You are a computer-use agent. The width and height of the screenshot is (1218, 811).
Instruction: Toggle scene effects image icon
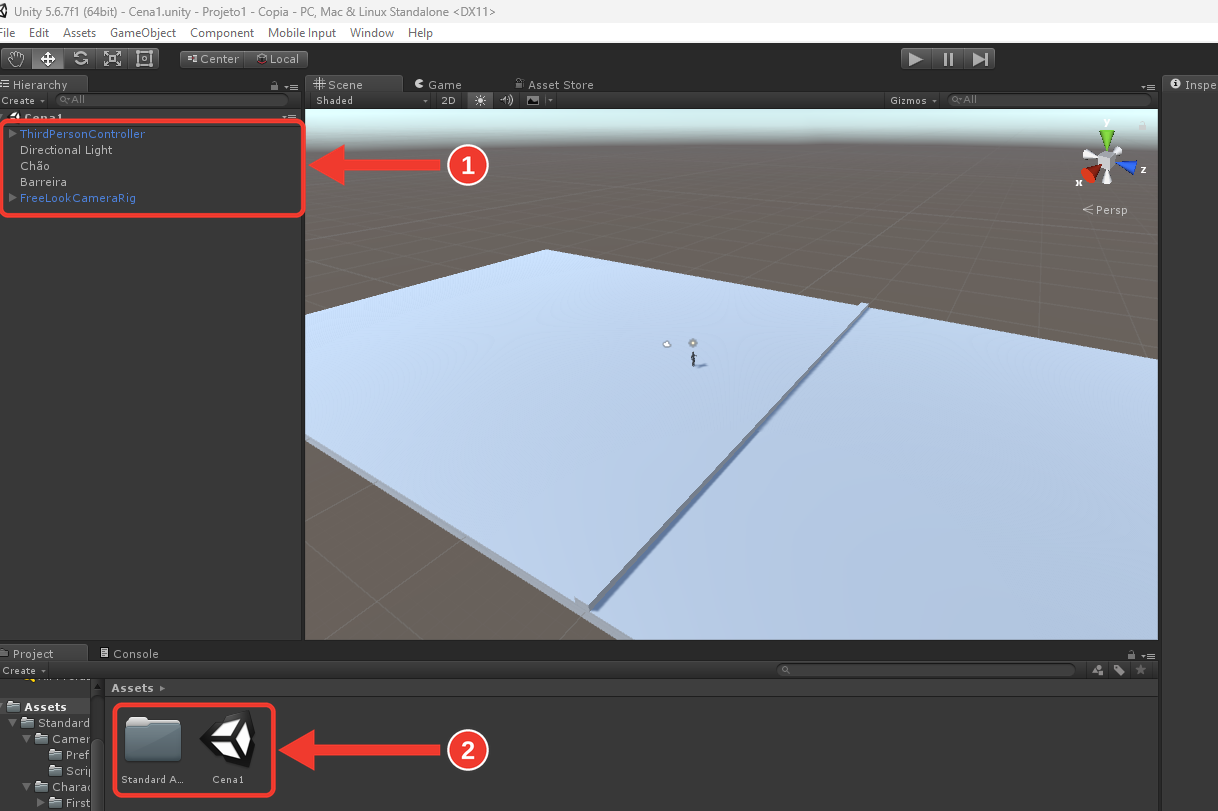pos(533,100)
